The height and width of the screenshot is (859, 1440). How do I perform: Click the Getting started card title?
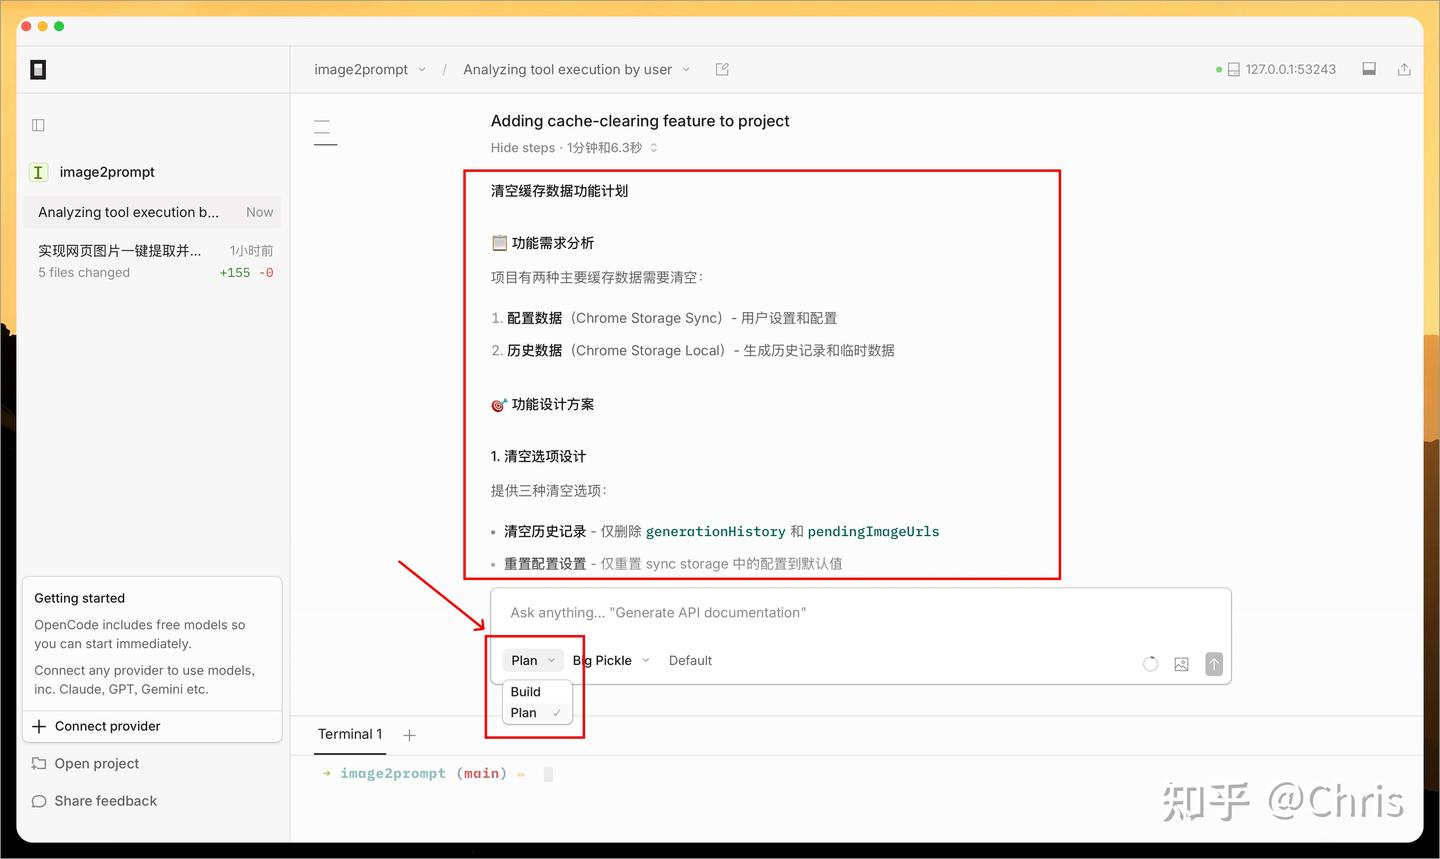80,598
